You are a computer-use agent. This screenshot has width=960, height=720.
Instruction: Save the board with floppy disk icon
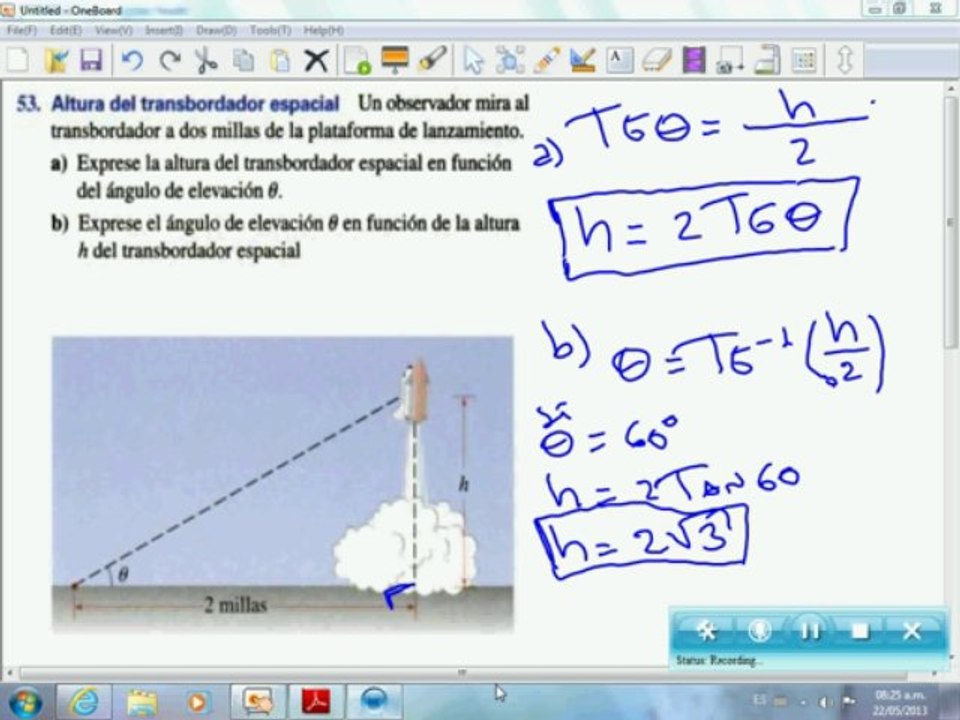pos(91,61)
